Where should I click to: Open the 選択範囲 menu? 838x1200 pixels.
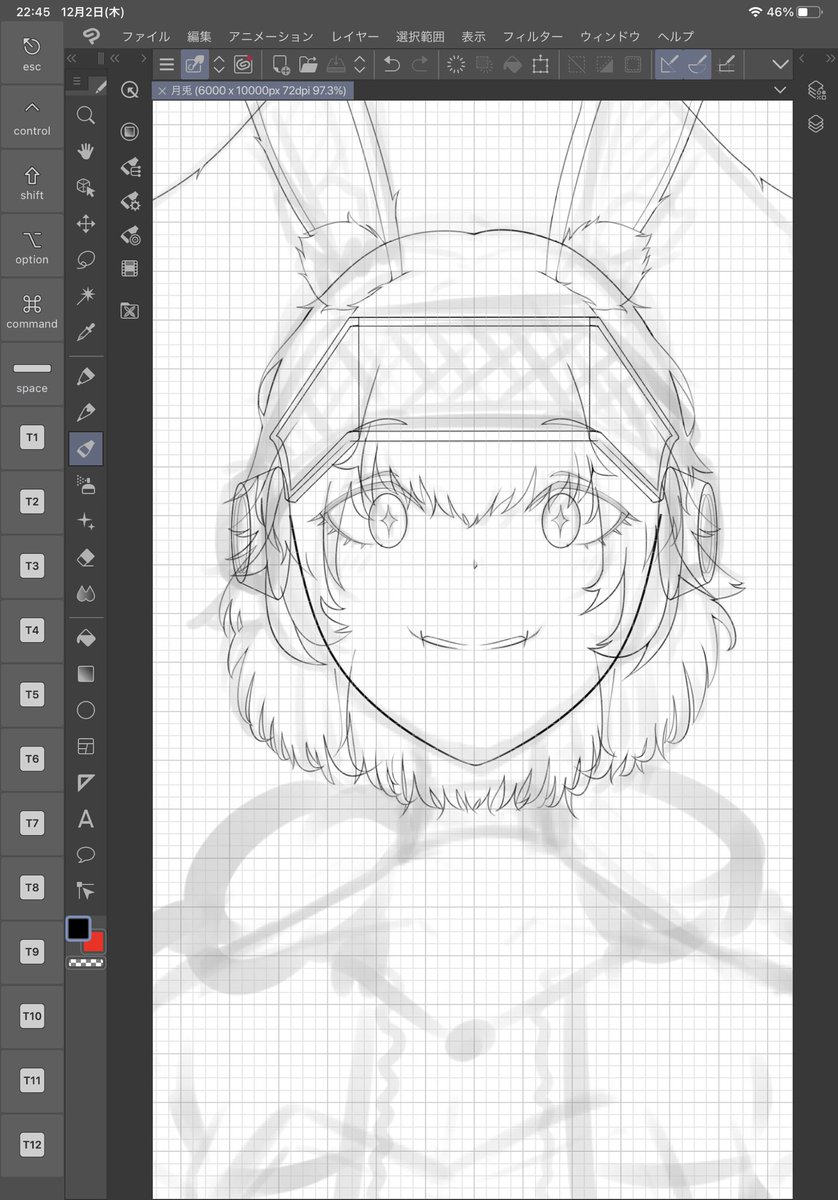click(x=421, y=36)
